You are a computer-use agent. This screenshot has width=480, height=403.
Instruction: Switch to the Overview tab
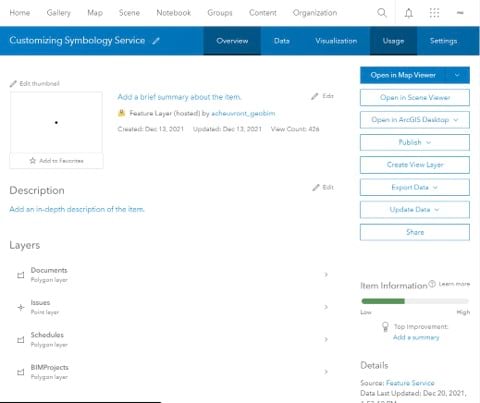[x=232, y=41]
